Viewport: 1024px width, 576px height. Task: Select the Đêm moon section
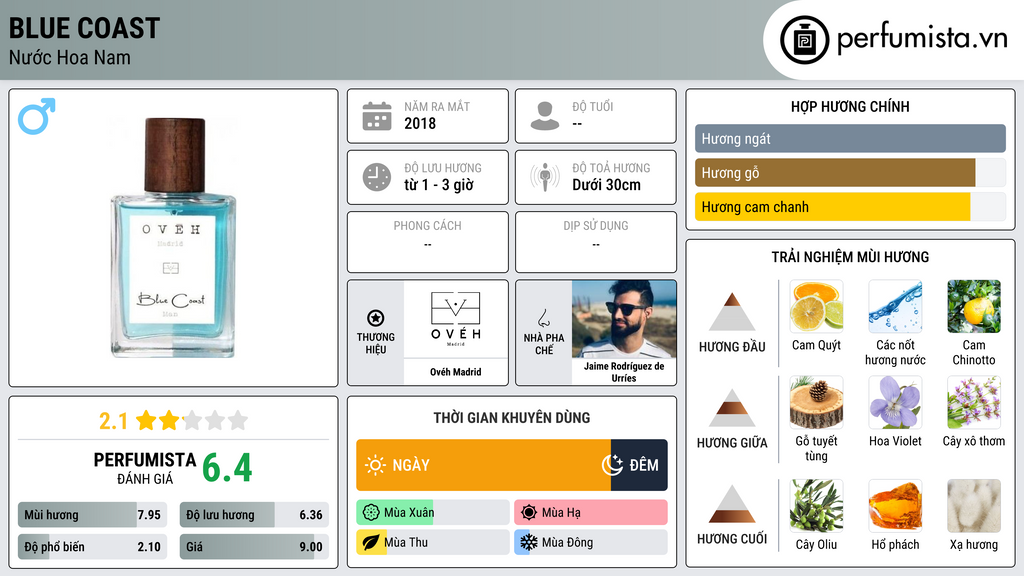click(639, 465)
